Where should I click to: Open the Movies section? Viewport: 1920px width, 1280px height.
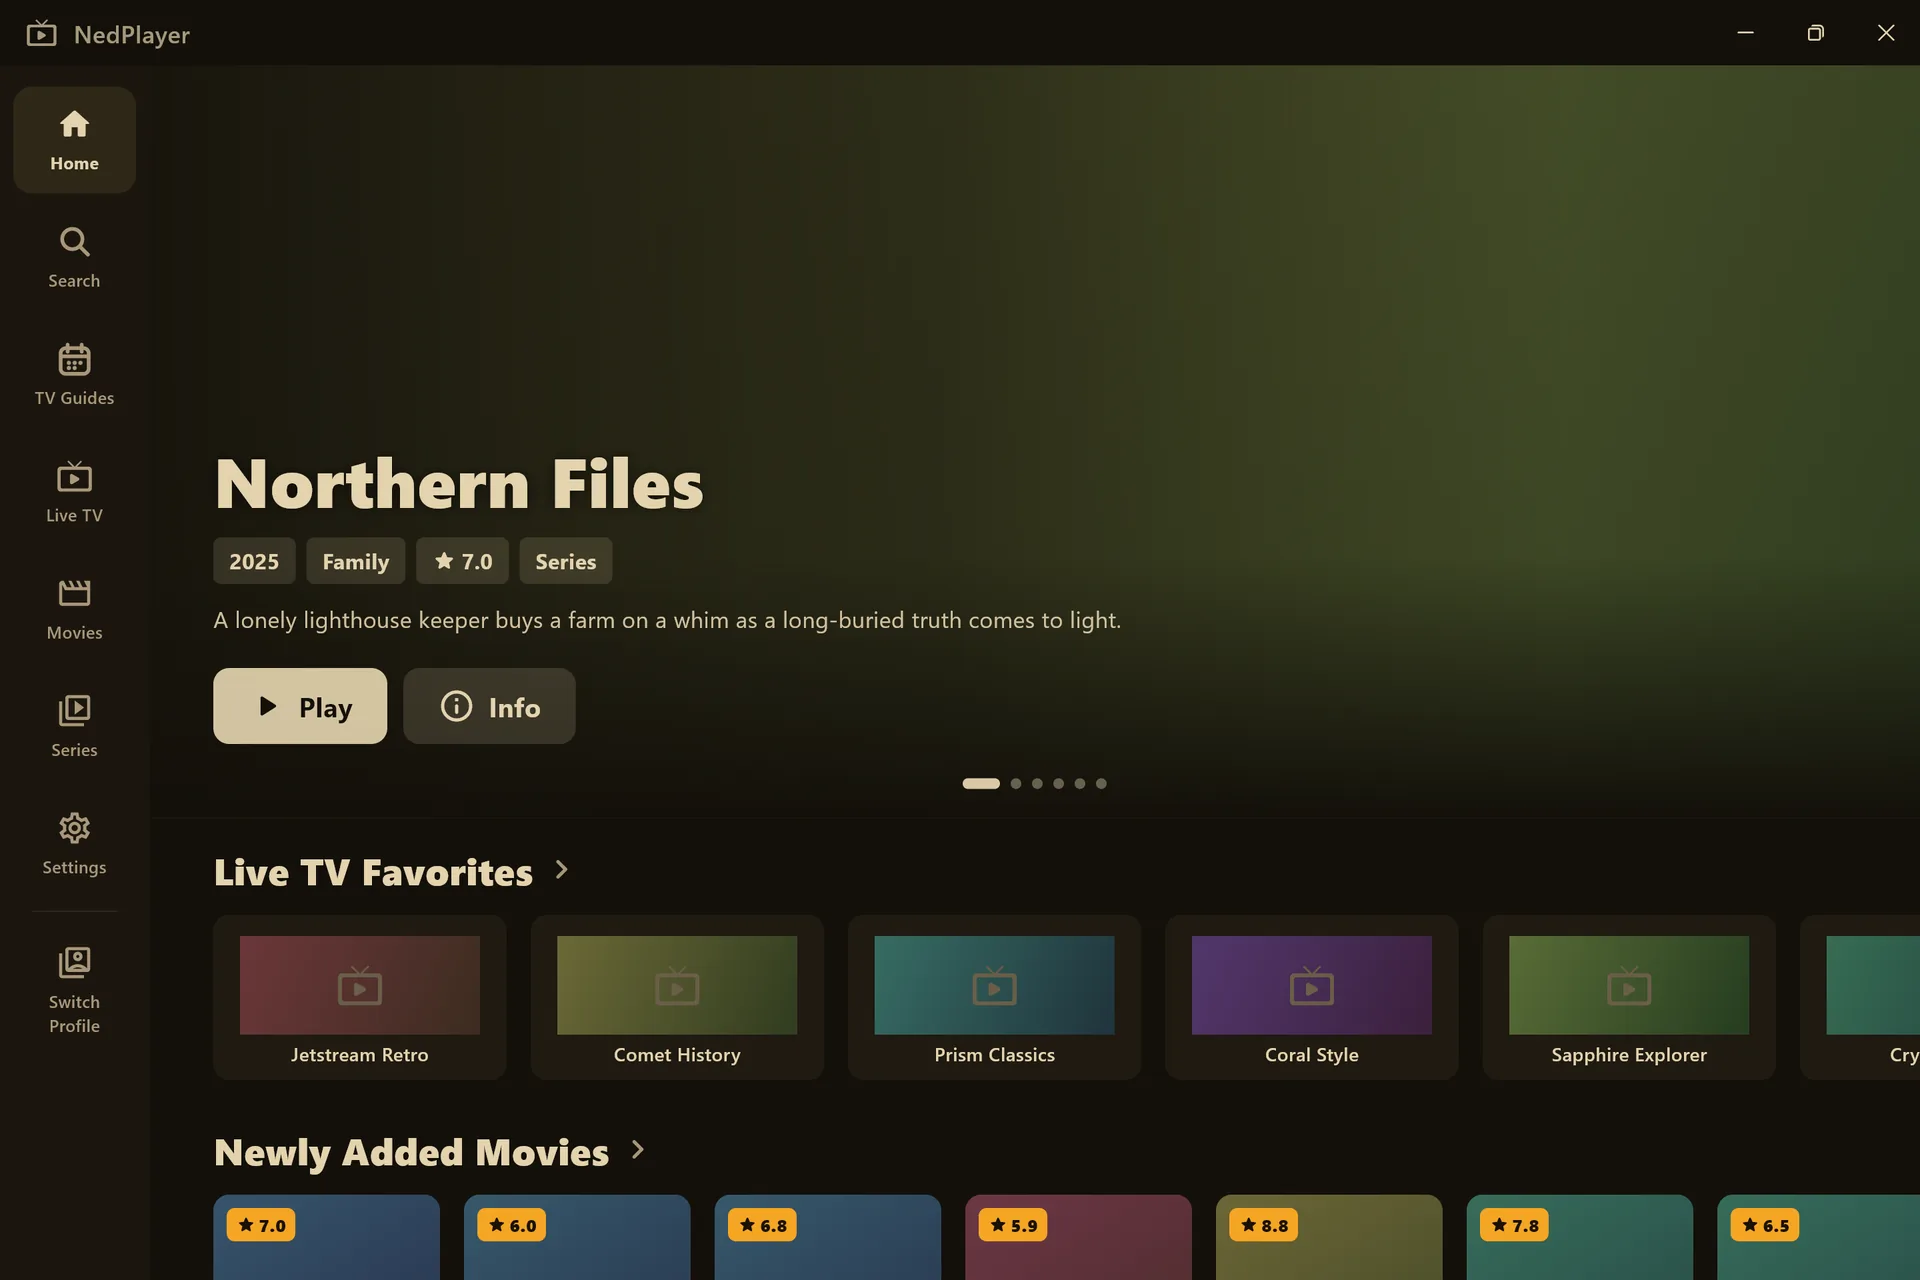(x=74, y=609)
